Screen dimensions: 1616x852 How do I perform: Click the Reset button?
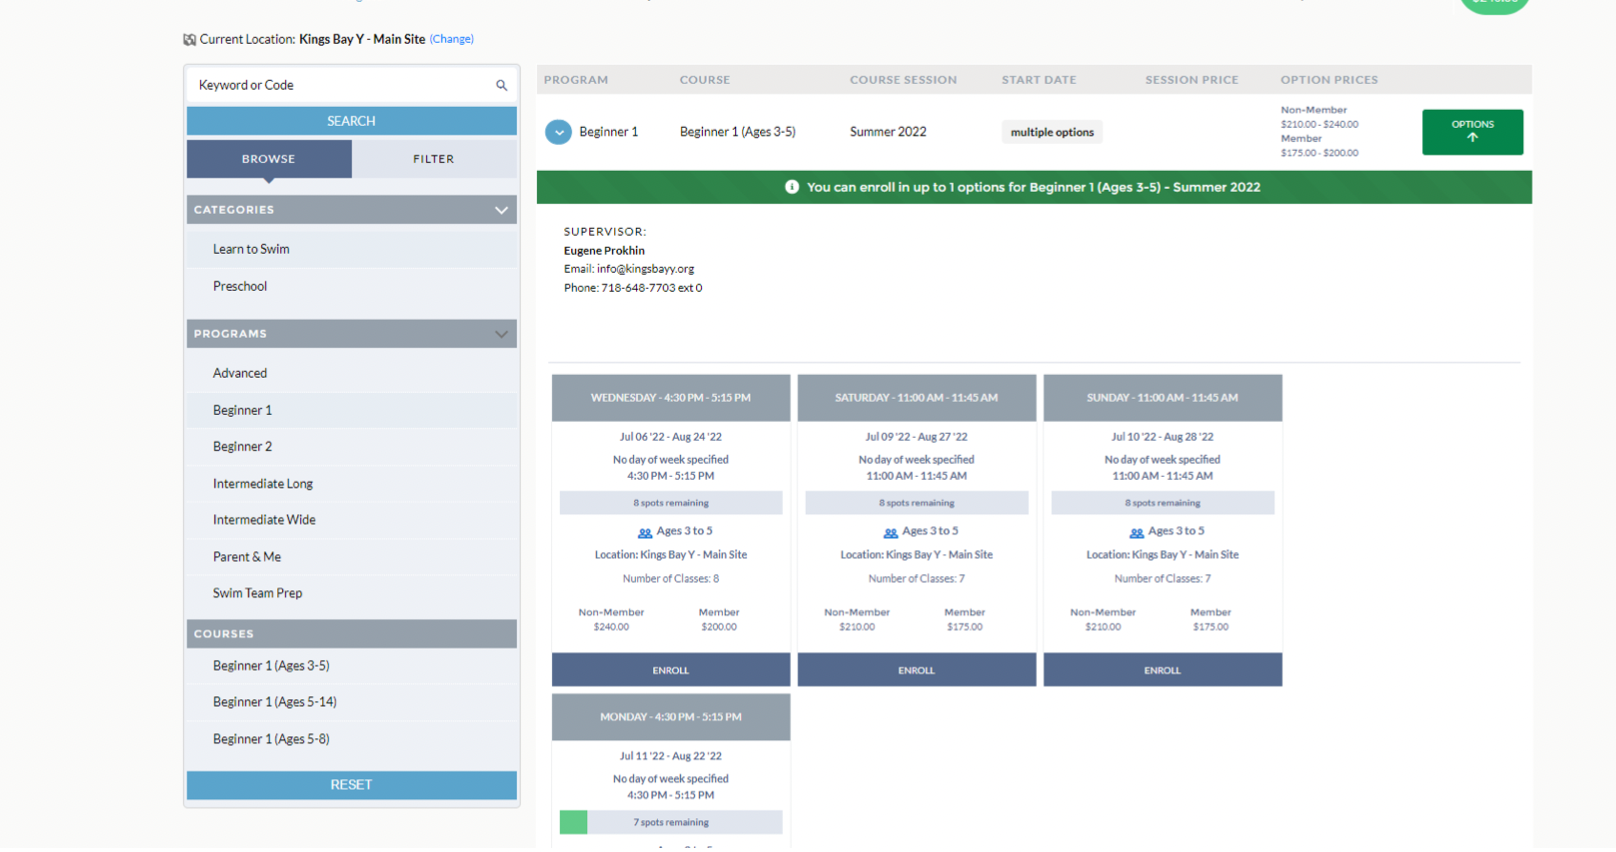click(x=352, y=785)
